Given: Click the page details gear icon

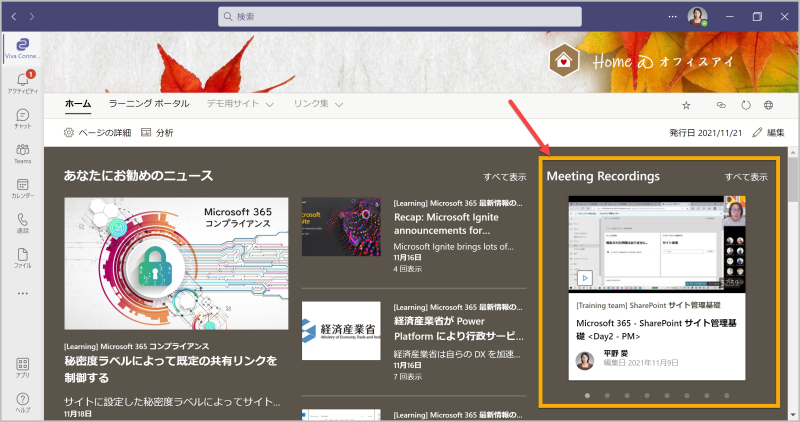Looking at the screenshot, I should [68, 133].
